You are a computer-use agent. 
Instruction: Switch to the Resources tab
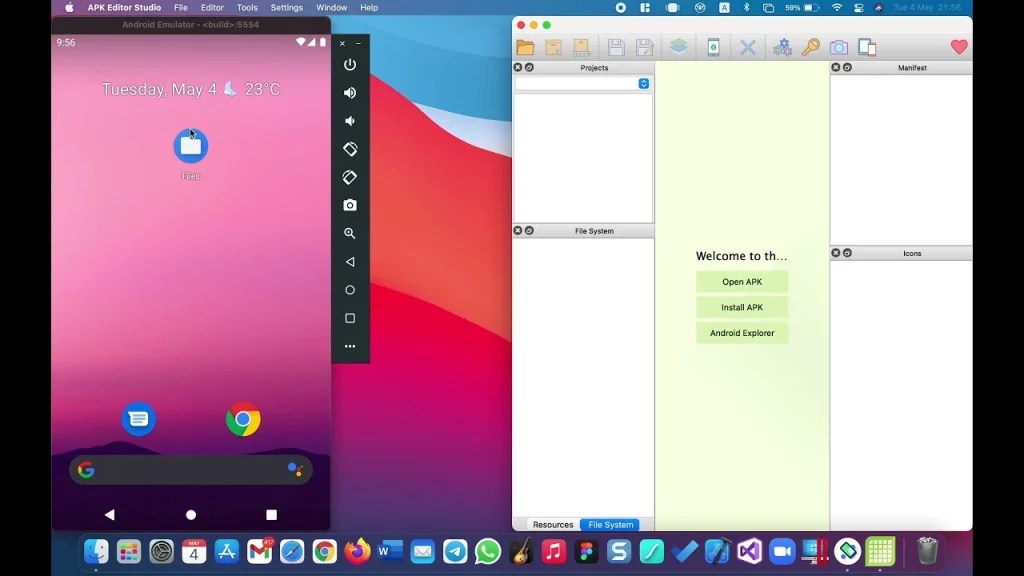tap(553, 524)
